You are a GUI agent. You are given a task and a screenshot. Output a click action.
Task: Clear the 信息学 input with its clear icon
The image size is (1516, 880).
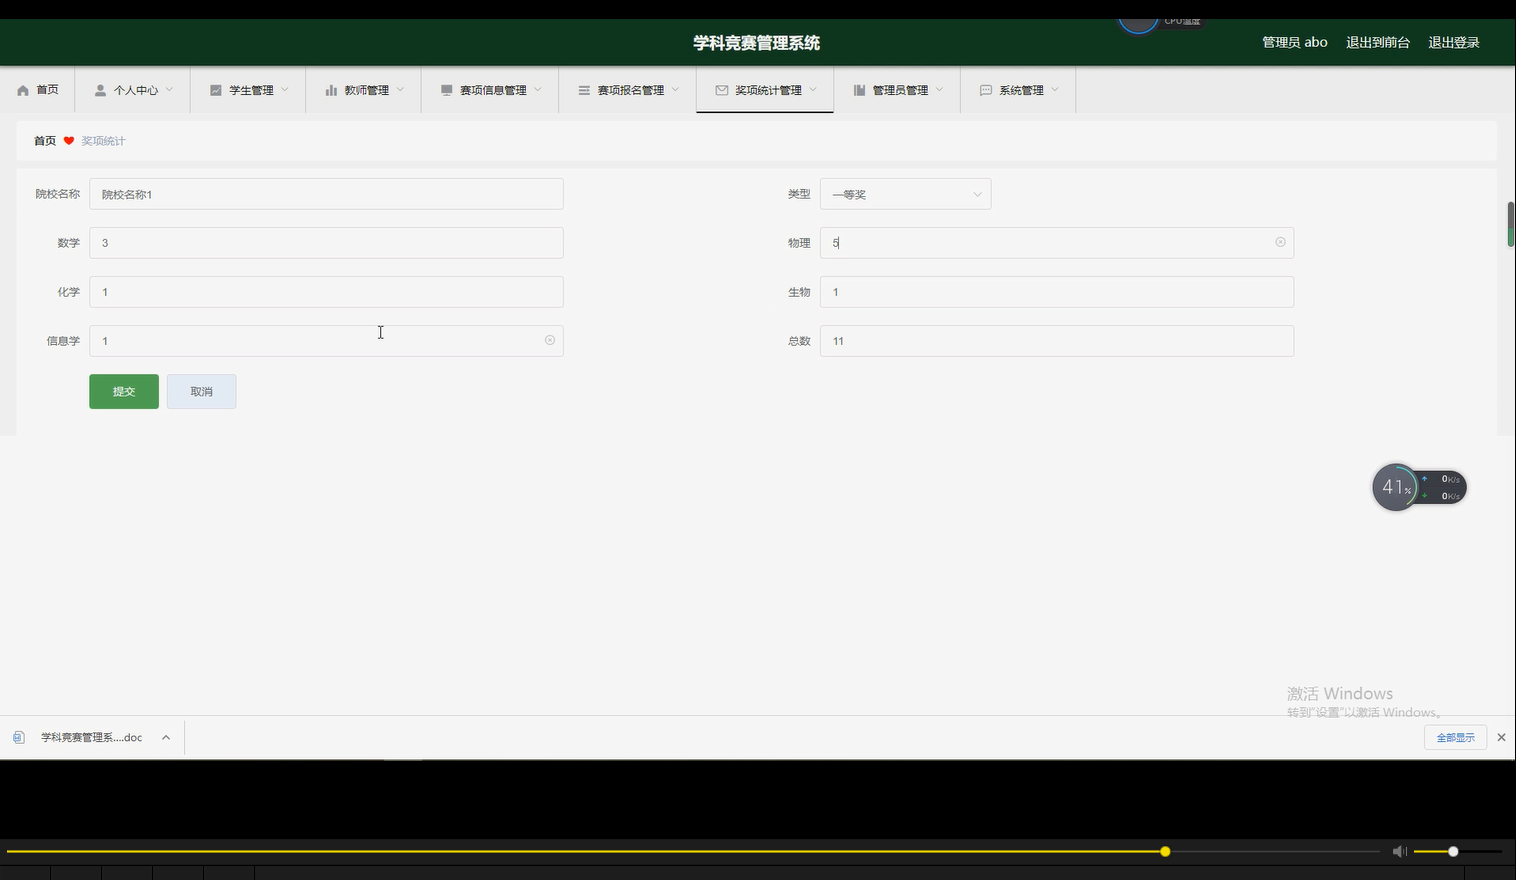549,340
